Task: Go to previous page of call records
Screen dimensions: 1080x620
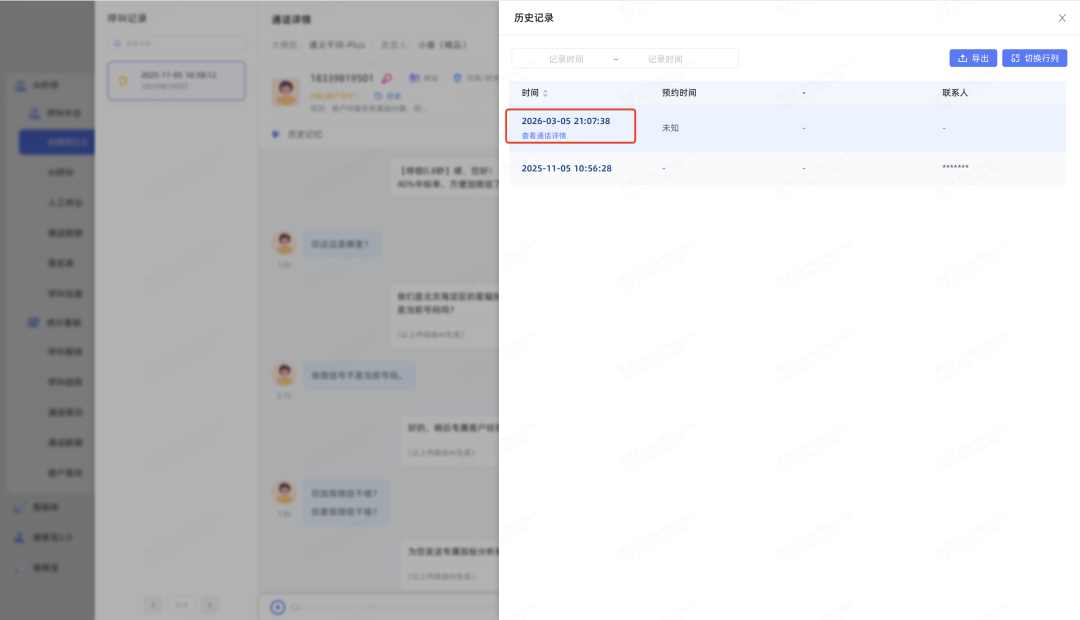Action: pos(153,606)
